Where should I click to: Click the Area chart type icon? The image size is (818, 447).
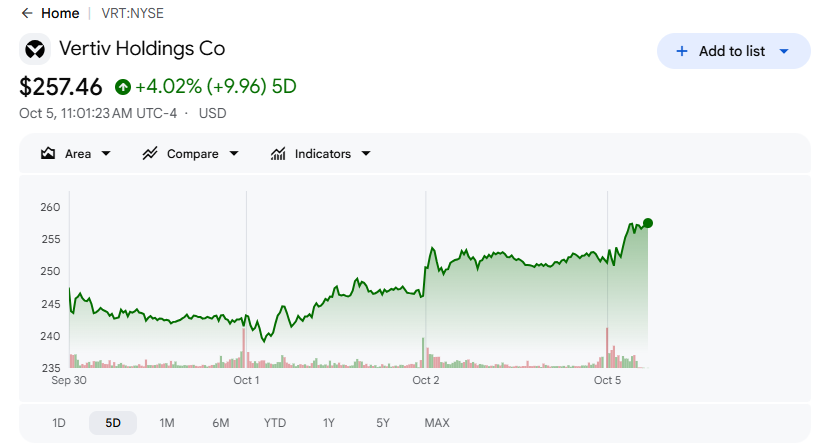pyautogui.click(x=48, y=153)
